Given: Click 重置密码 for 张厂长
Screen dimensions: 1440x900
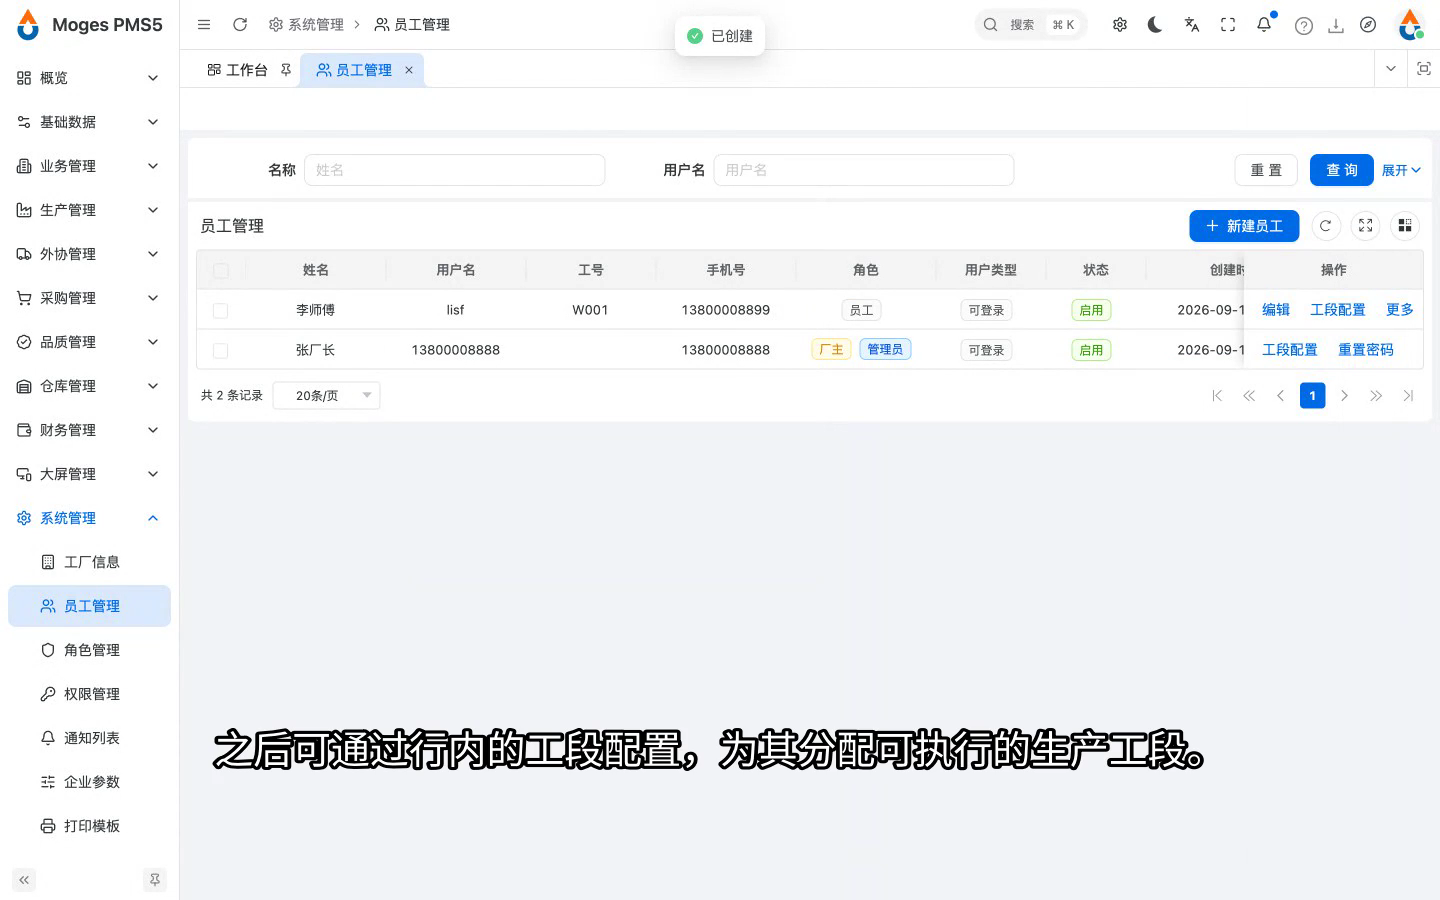Looking at the screenshot, I should click(1366, 350).
